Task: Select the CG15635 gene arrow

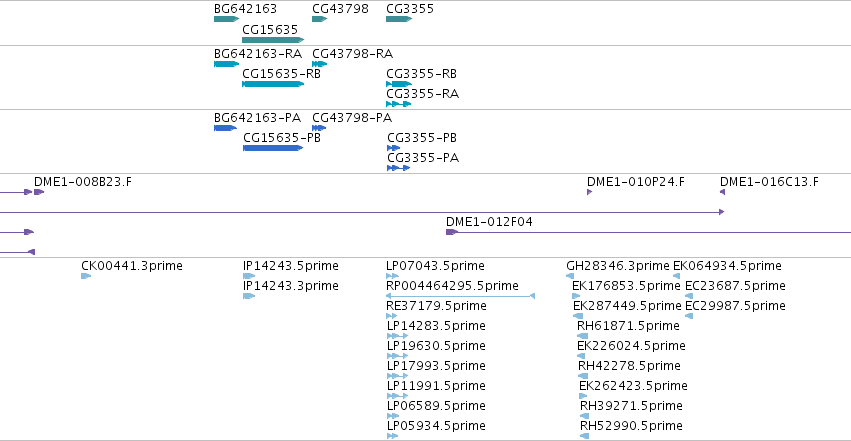Action: [x=273, y=40]
